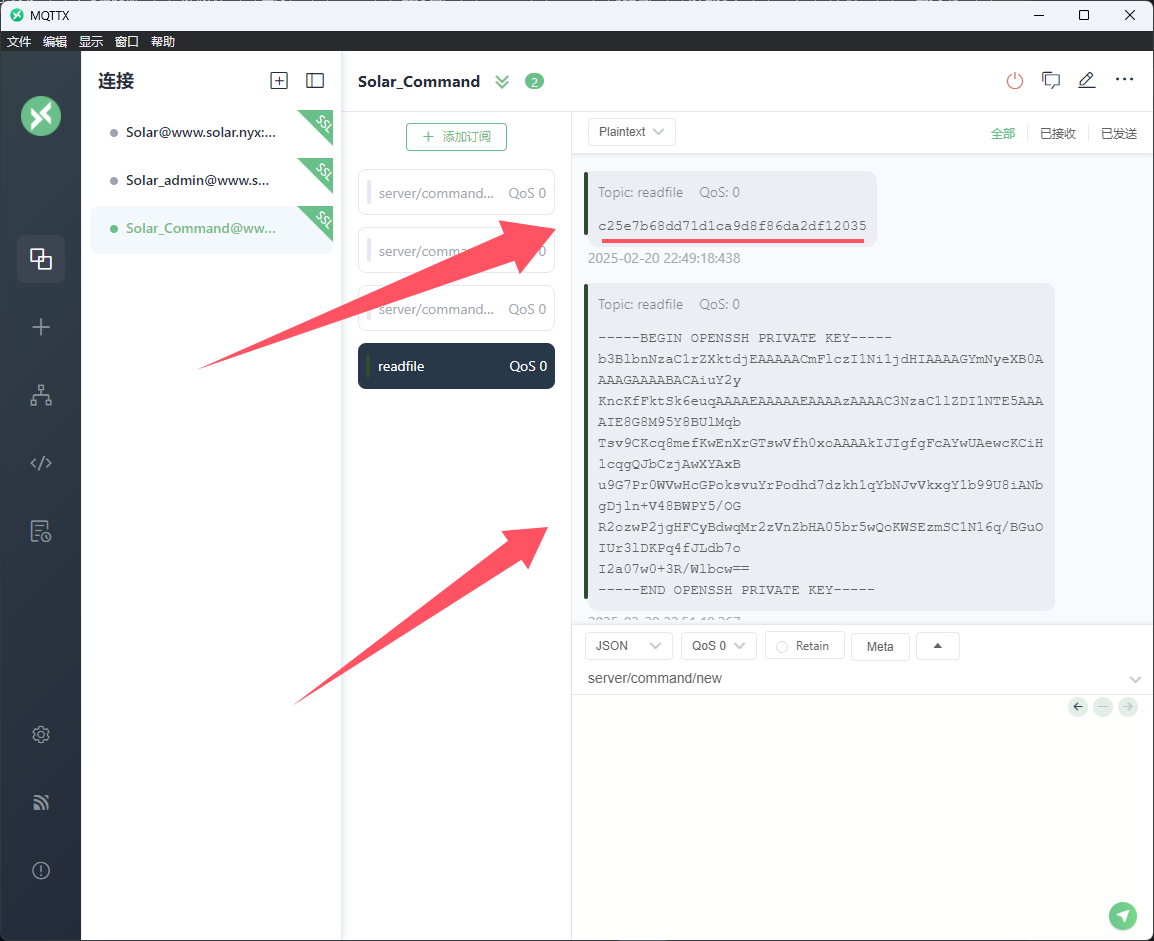Open the QoS 0 dropdown
The width and height of the screenshot is (1154, 941).
[718, 646]
